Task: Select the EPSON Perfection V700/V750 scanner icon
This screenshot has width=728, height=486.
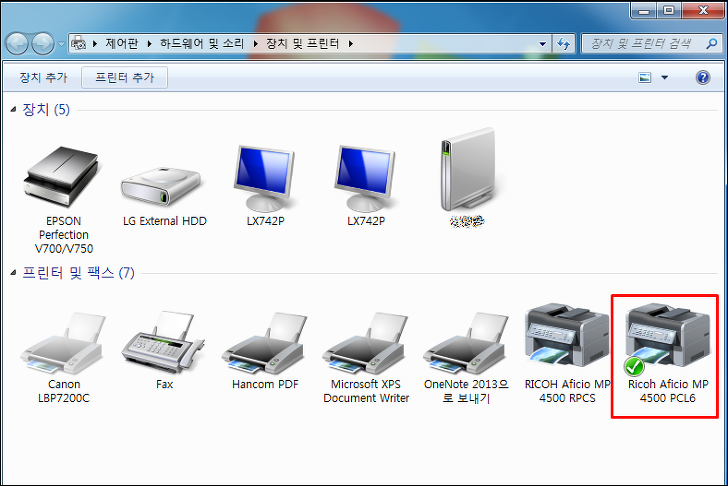Action: 63,177
